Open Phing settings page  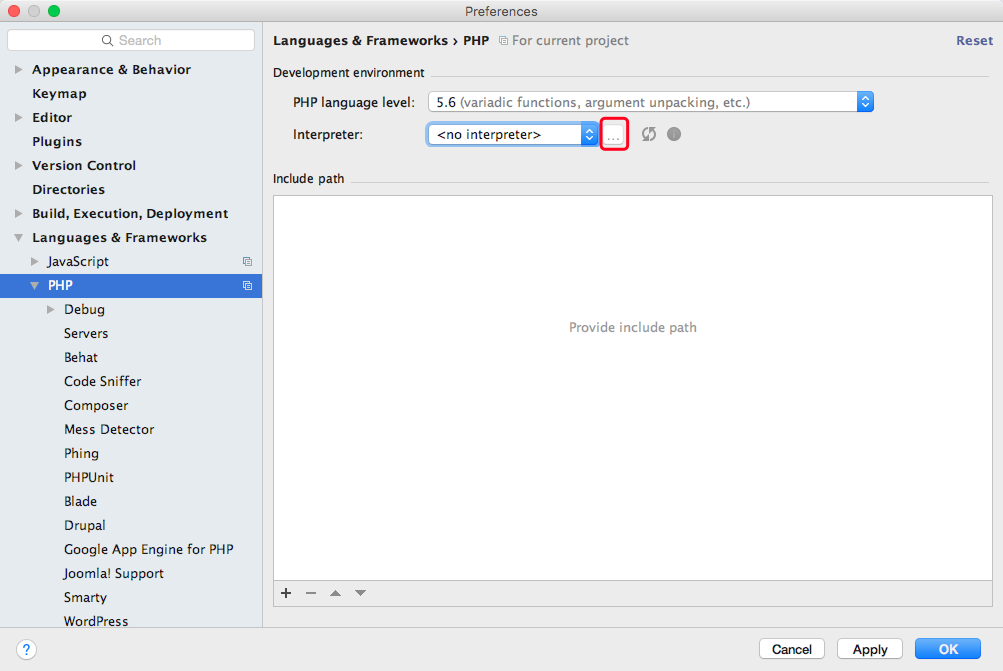click(81, 454)
